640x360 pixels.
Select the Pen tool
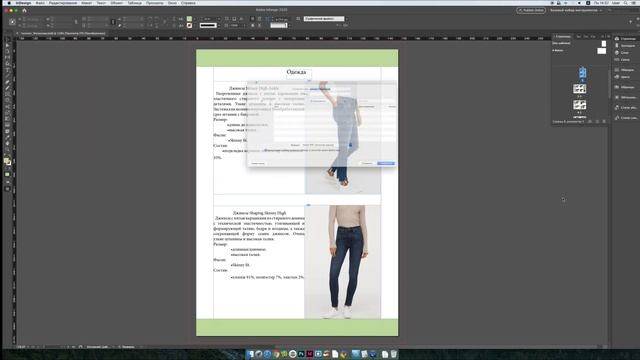(x=7, y=82)
